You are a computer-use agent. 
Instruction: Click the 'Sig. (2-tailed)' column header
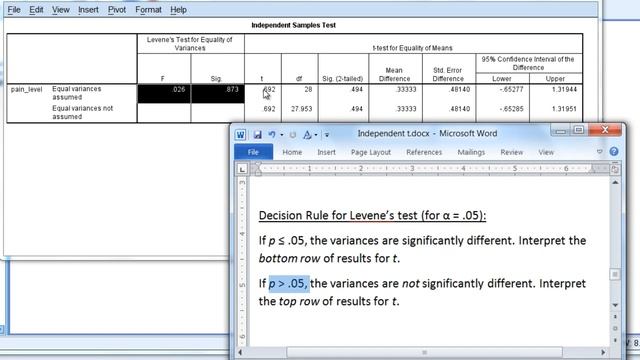click(x=343, y=79)
